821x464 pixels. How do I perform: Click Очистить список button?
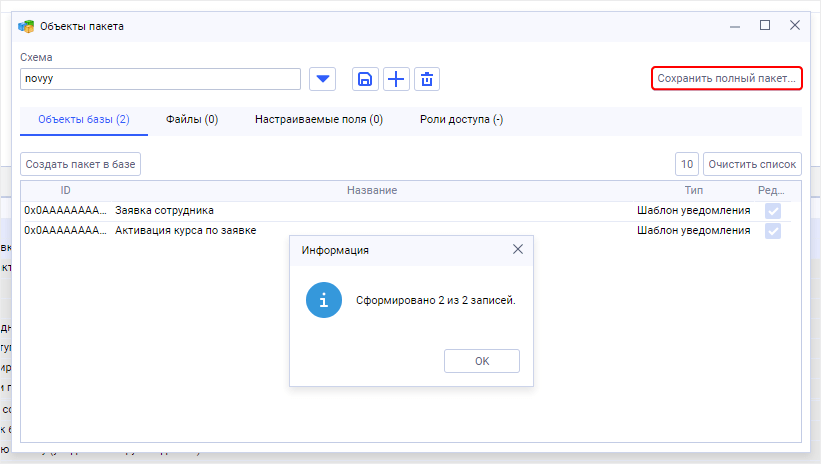click(752, 164)
